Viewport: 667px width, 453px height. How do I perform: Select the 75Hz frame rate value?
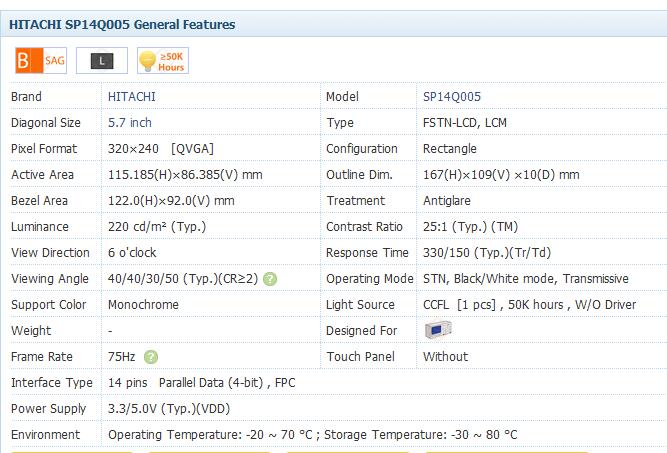click(122, 356)
